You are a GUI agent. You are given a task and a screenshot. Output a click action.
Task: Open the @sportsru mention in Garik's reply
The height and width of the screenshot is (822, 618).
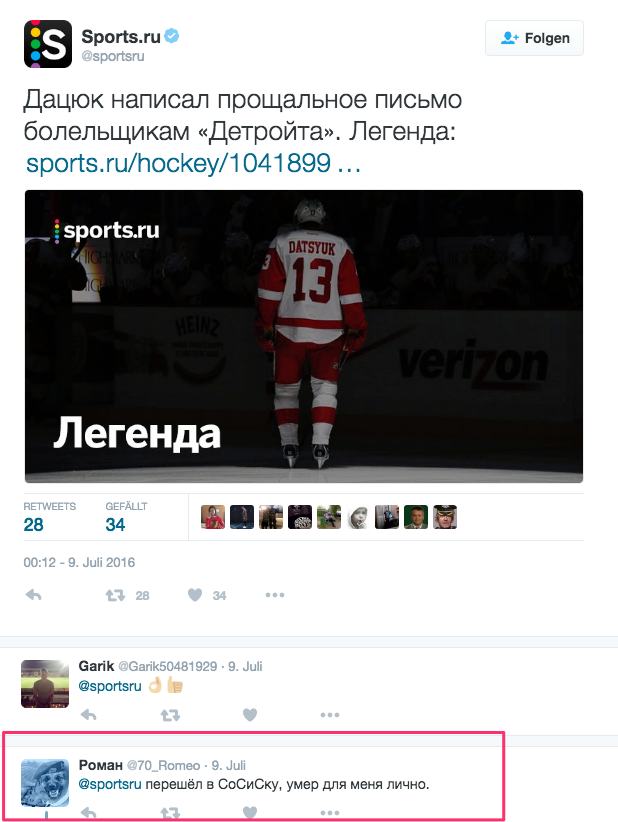(x=110, y=686)
